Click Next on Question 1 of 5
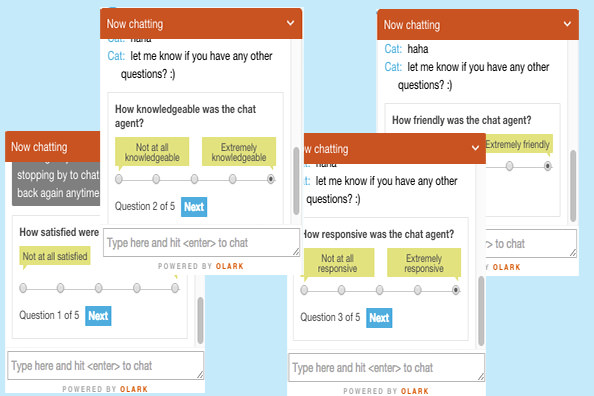Screen dimensions: 594x396 click(x=98, y=316)
